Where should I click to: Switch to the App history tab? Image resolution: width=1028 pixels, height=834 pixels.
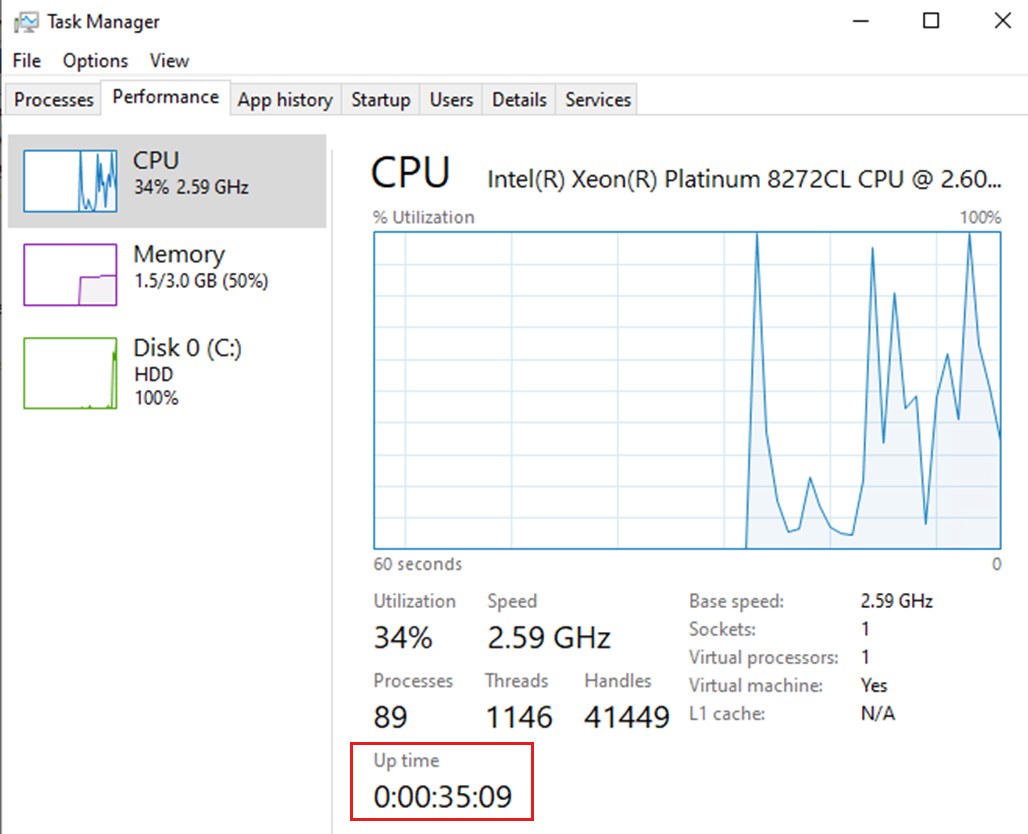click(285, 99)
